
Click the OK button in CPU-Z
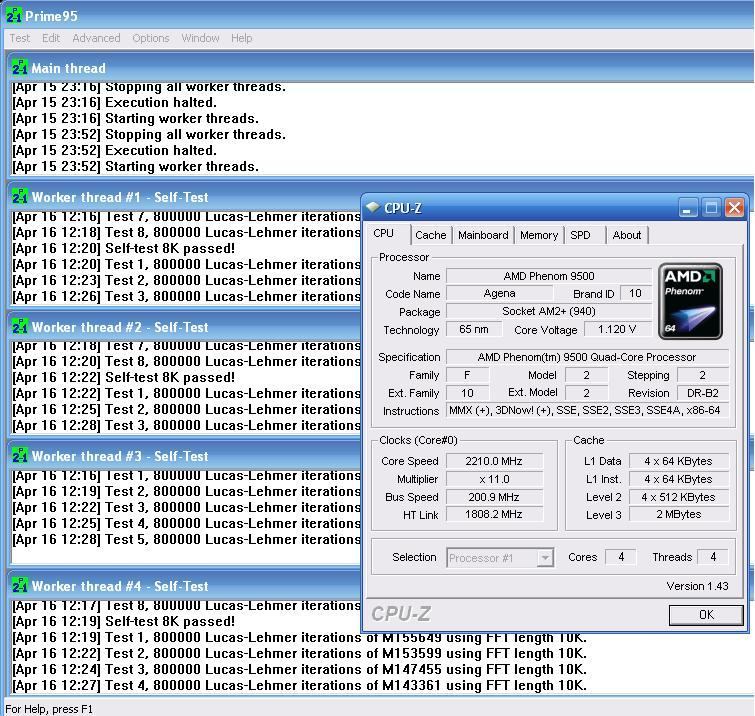tap(706, 615)
